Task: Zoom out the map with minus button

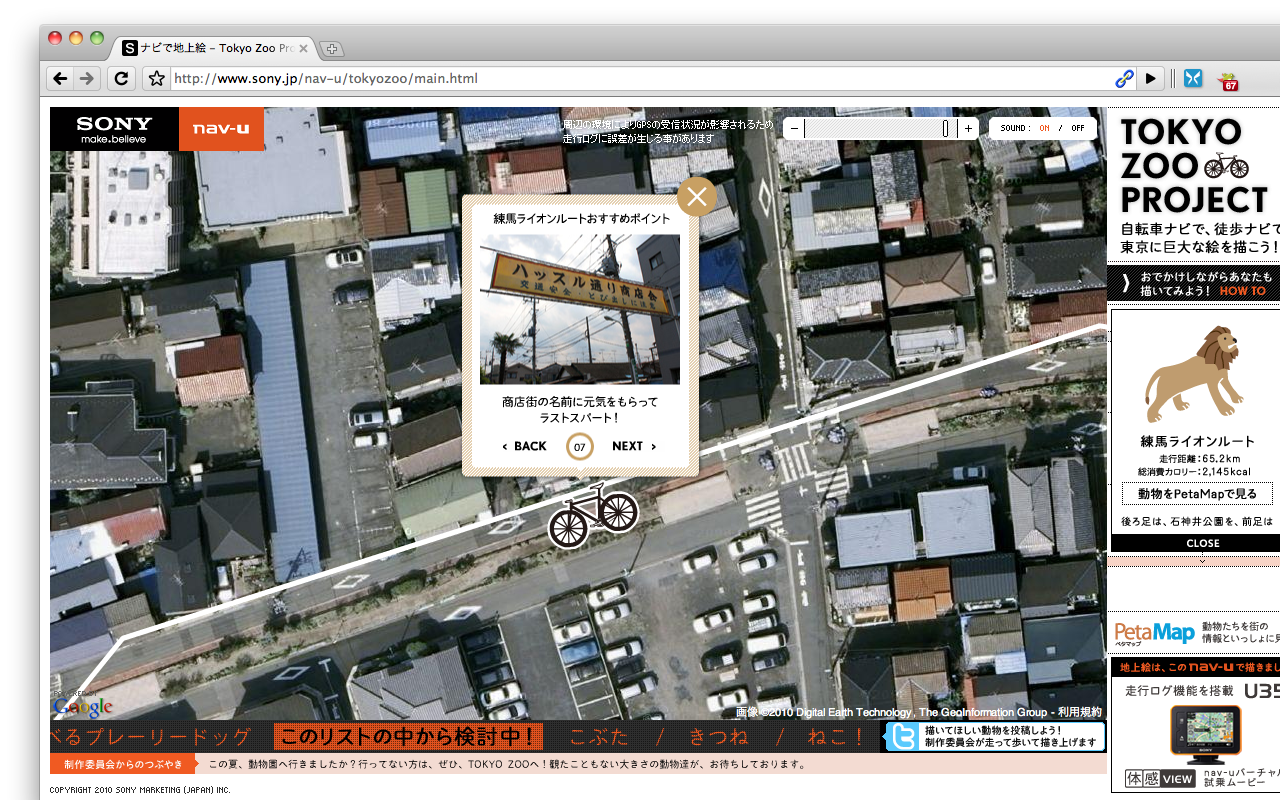Action: coord(793,129)
